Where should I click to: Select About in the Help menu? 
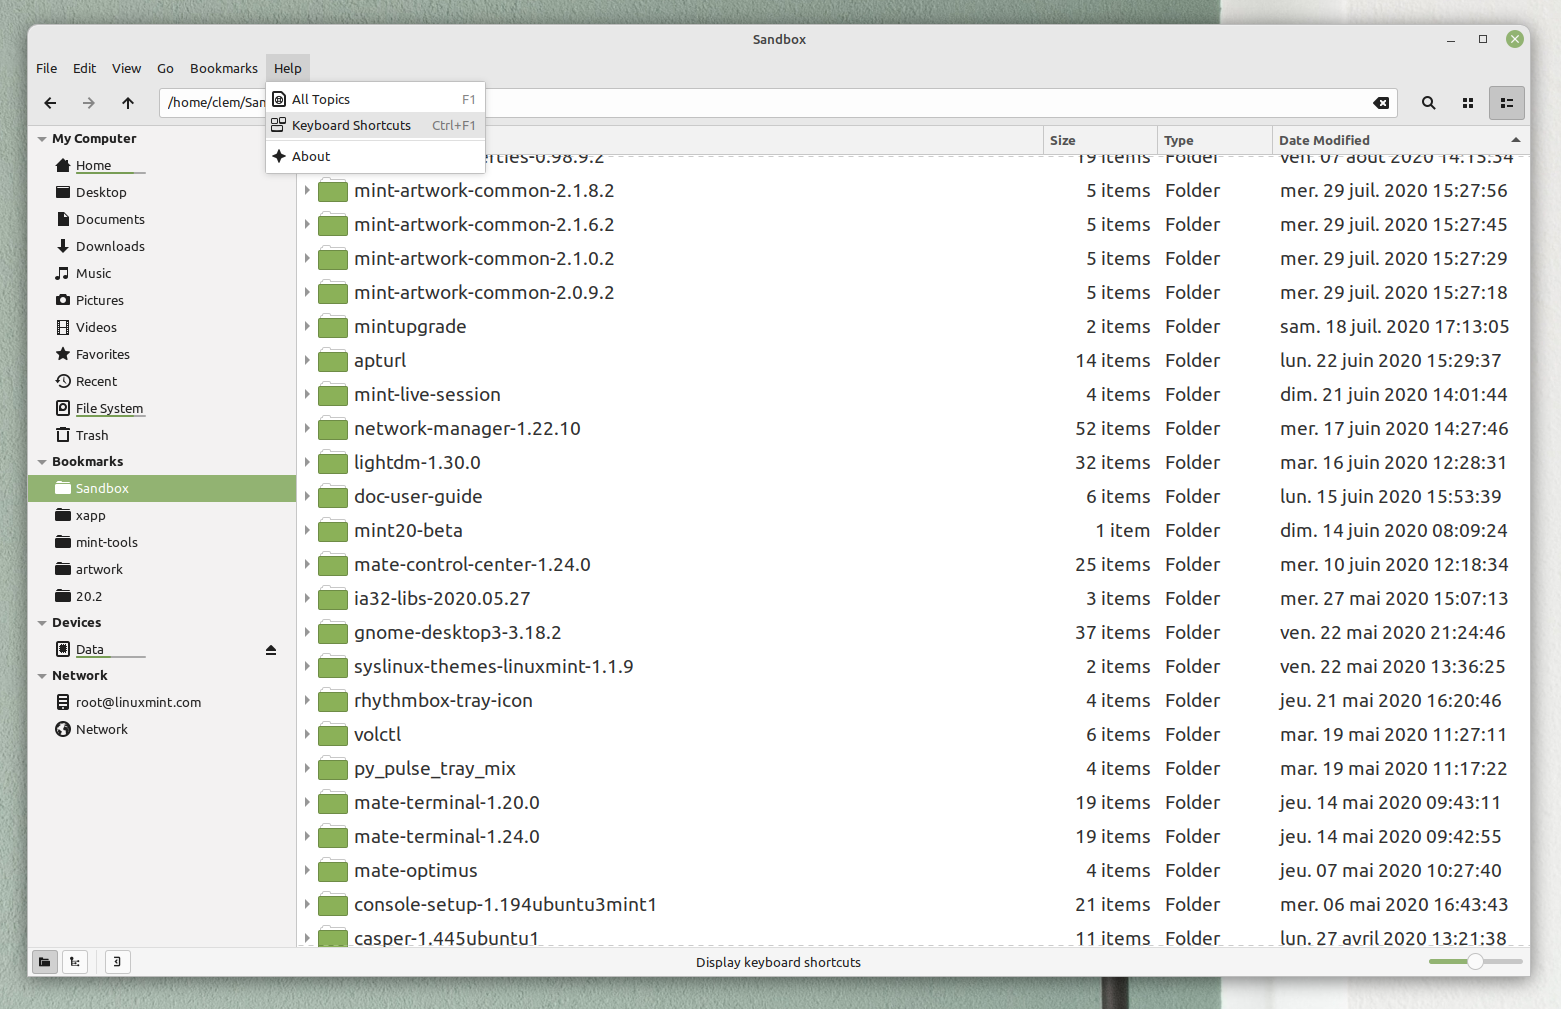click(x=311, y=156)
